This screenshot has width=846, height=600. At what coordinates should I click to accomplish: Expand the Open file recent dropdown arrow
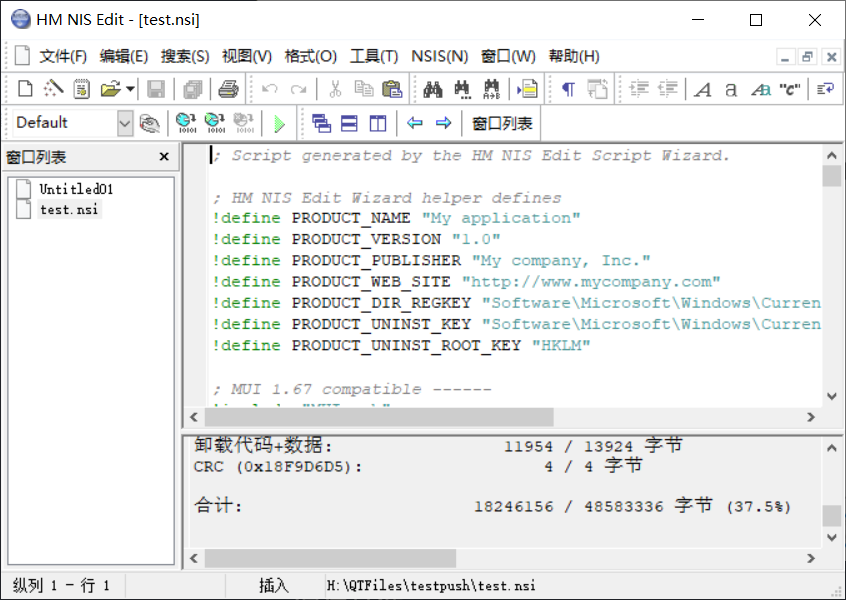(x=129, y=88)
